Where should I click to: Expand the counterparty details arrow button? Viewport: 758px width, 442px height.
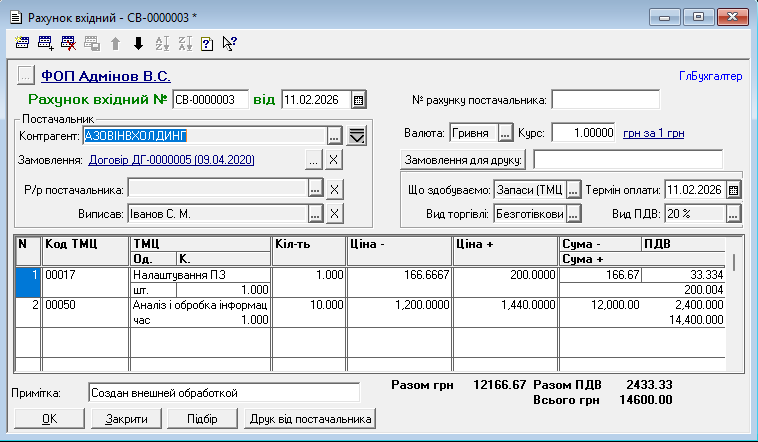click(356, 134)
